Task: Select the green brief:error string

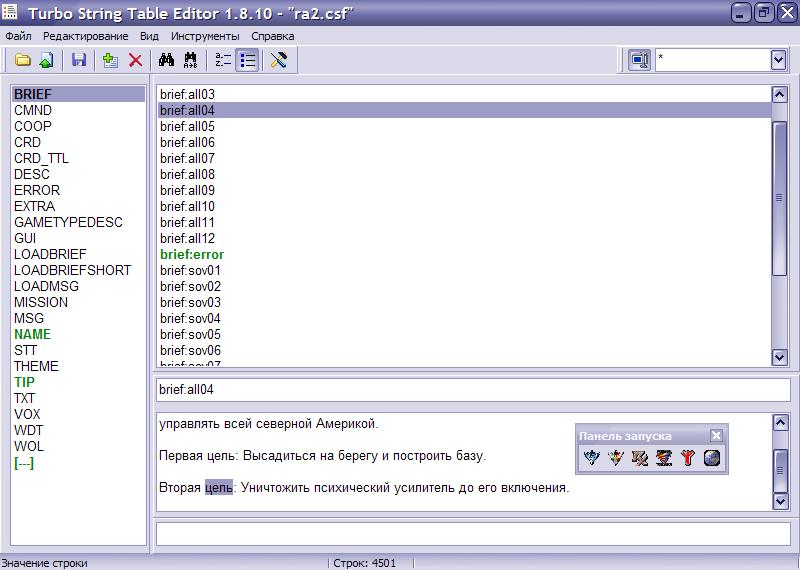Action: tap(464, 254)
